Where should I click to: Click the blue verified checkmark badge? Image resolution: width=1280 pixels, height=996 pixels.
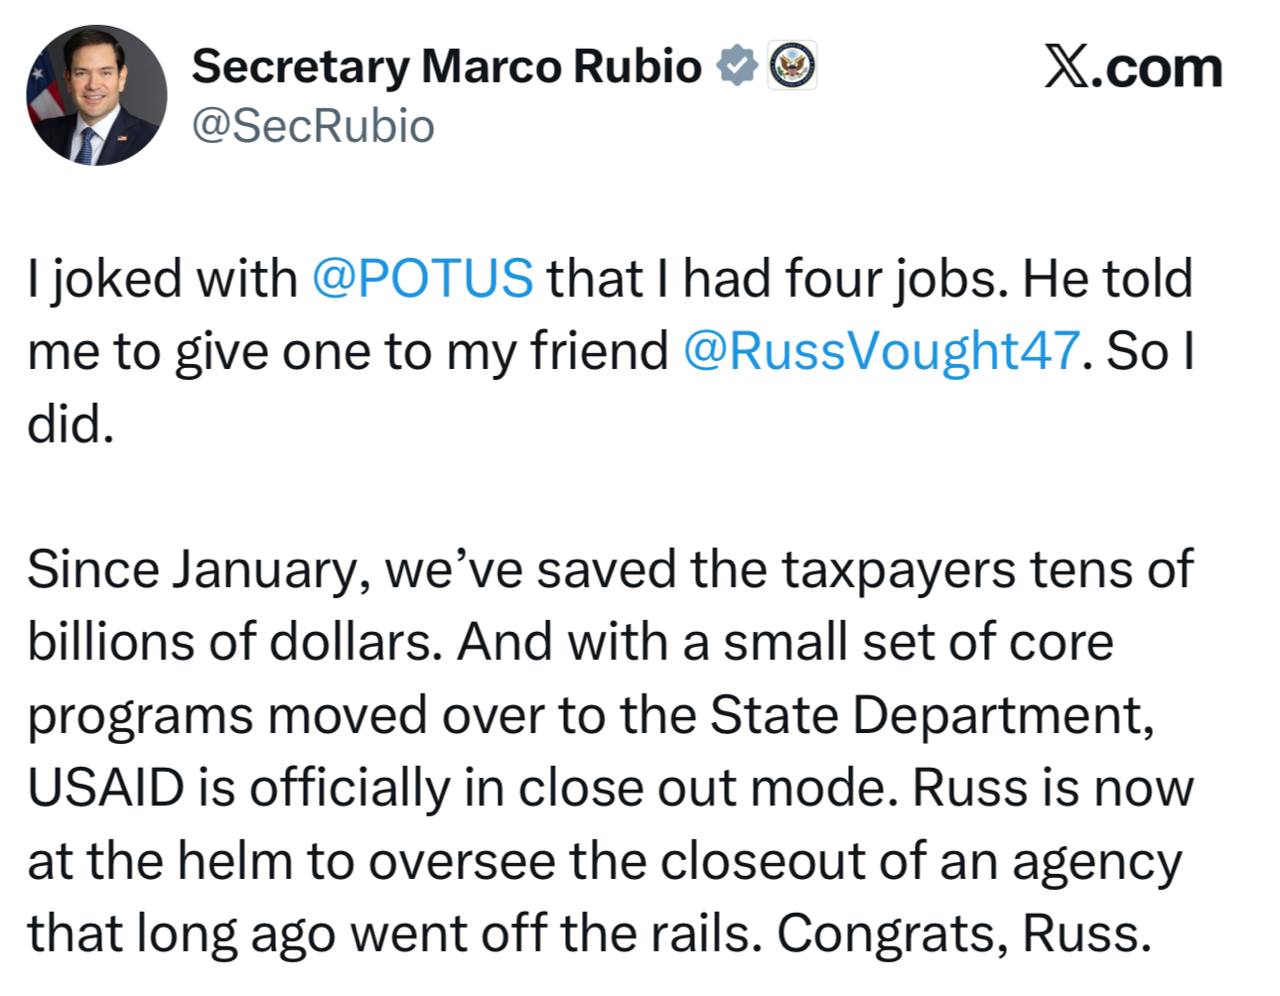point(737,67)
